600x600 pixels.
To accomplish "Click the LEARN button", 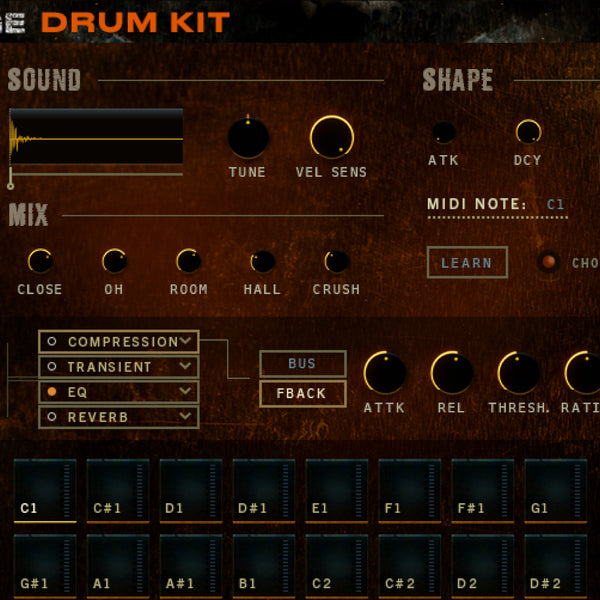I will (467, 262).
